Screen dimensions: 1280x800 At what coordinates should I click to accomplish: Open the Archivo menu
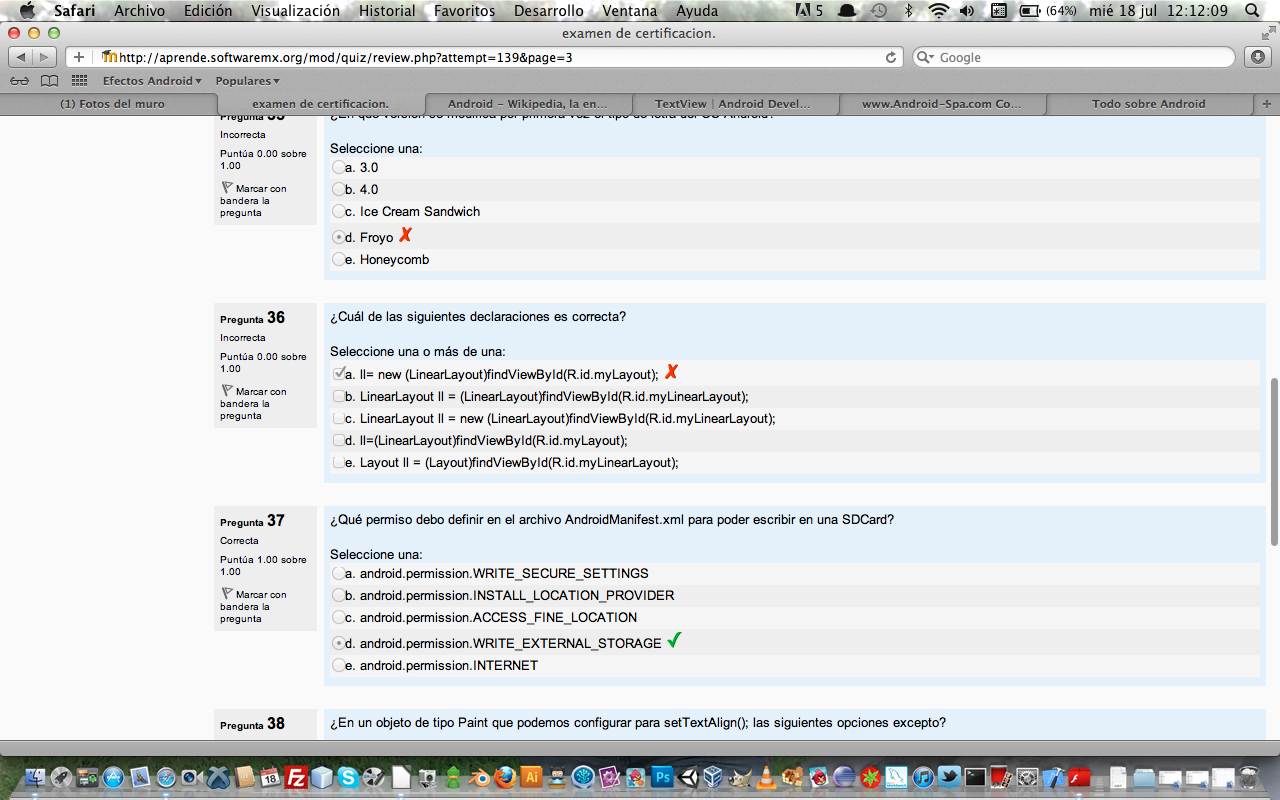[139, 11]
